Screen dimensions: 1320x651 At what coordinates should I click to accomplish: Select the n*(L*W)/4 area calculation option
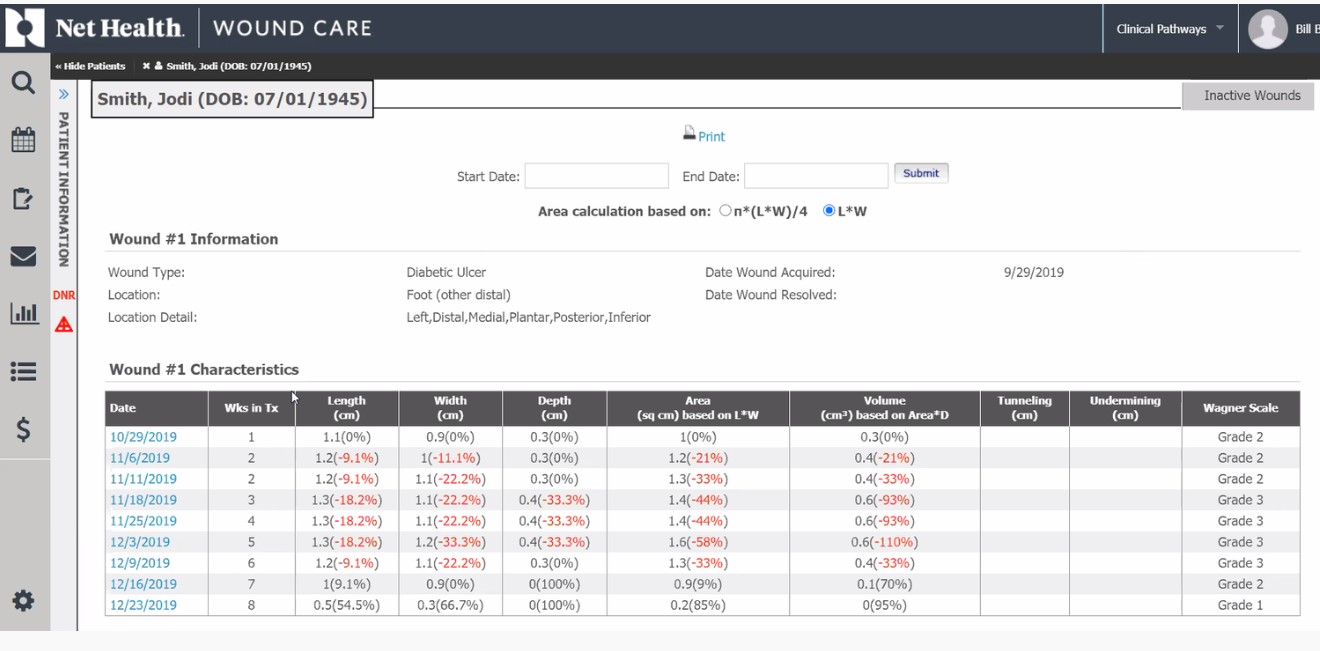(x=726, y=211)
